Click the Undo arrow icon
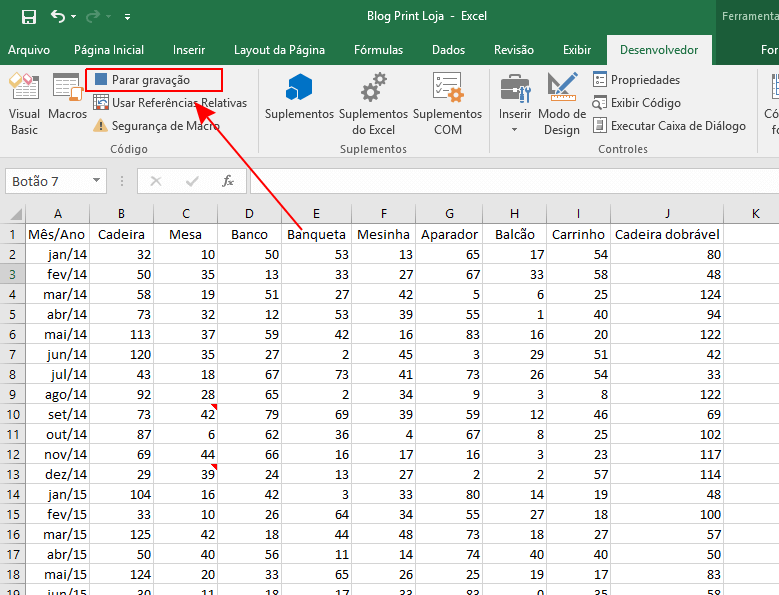The width and height of the screenshot is (779, 595). click(58, 17)
